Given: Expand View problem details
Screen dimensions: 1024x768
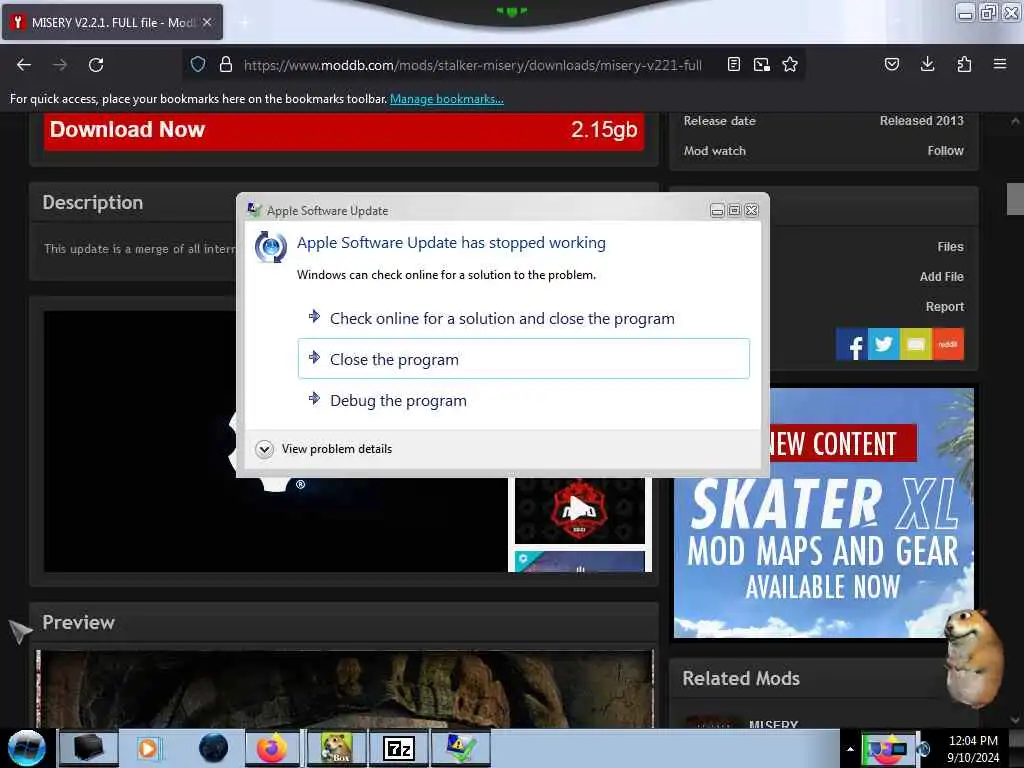Looking at the screenshot, I should point(324,449).
